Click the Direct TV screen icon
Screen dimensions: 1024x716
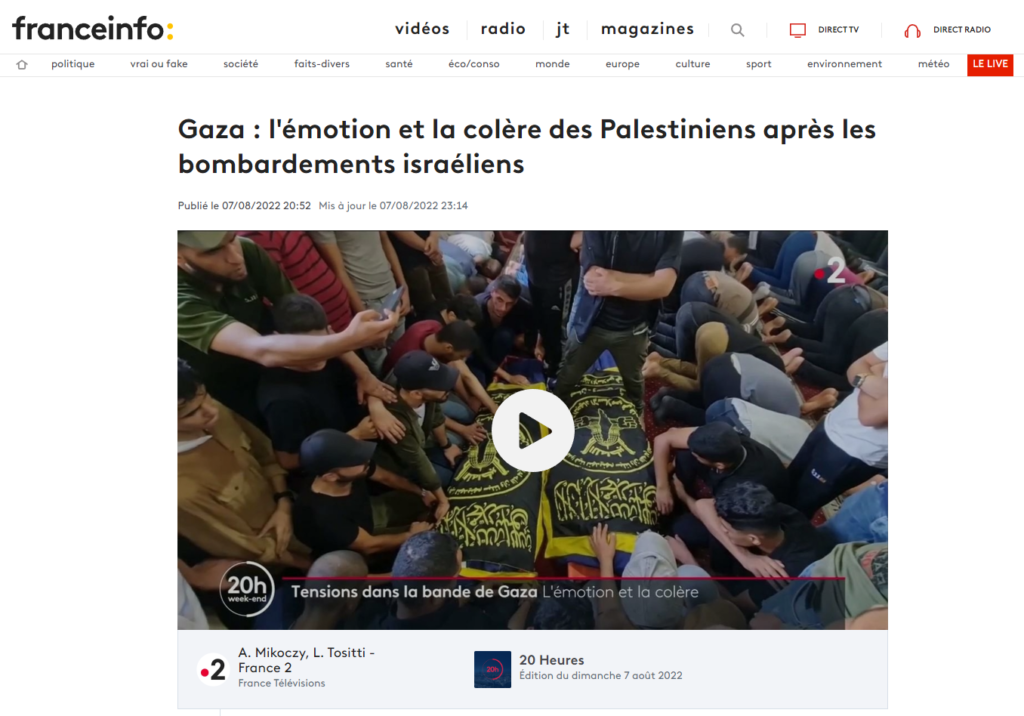pos(797,30)
